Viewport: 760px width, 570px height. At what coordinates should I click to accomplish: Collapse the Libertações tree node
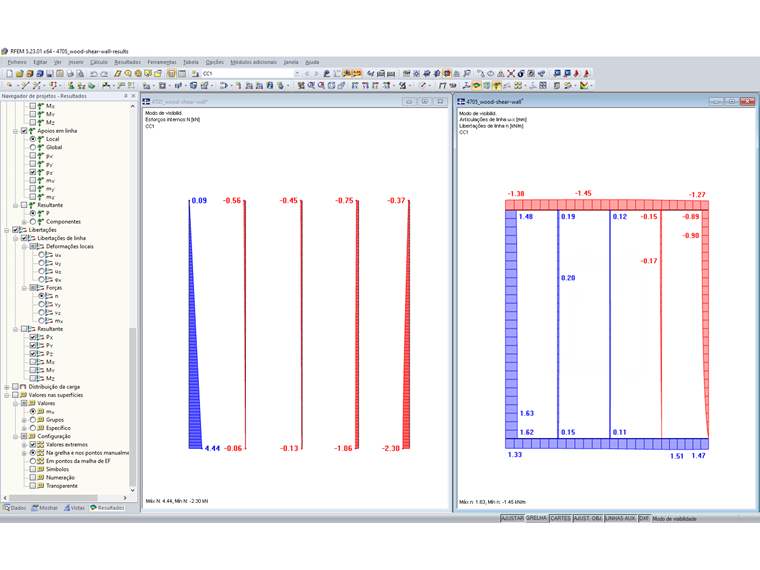7,230
